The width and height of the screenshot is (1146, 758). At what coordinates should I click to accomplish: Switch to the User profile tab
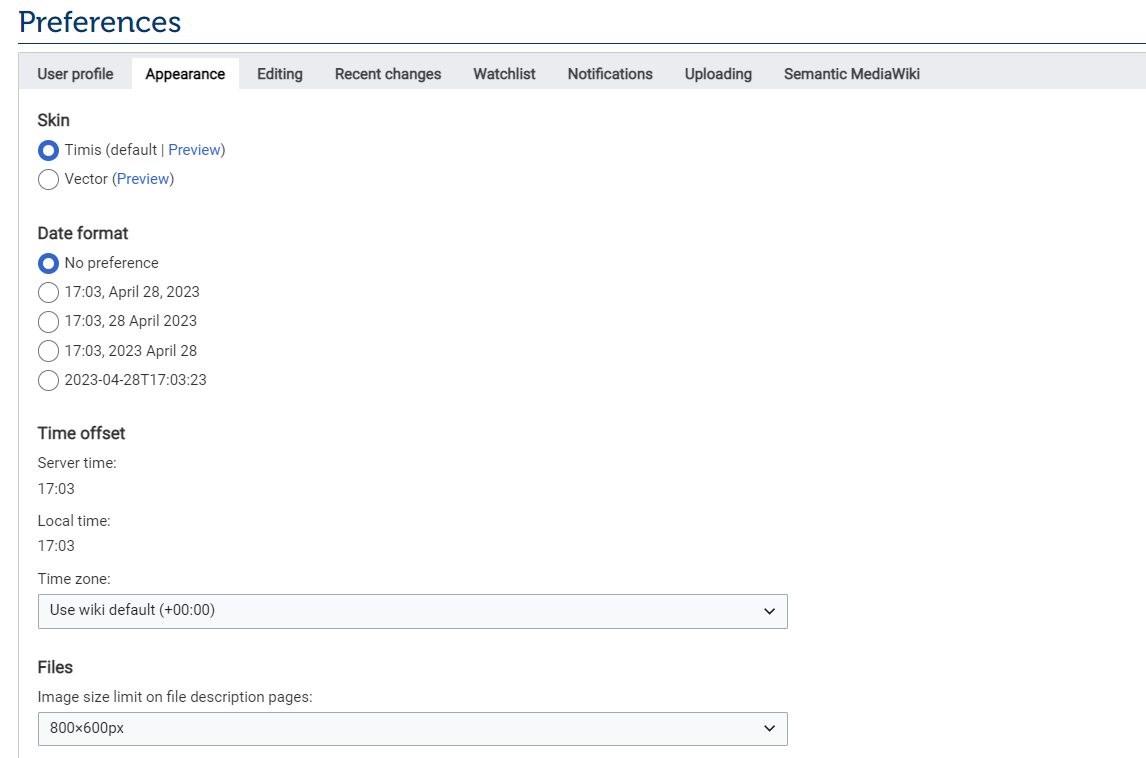click(75, 73)
